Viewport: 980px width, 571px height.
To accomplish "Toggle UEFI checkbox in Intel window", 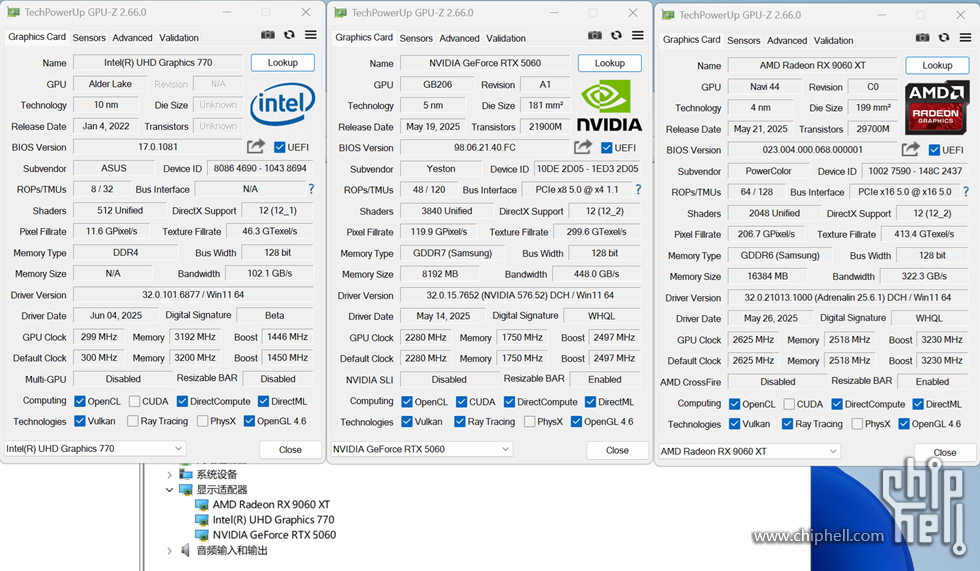I will (x=279, y=147).
